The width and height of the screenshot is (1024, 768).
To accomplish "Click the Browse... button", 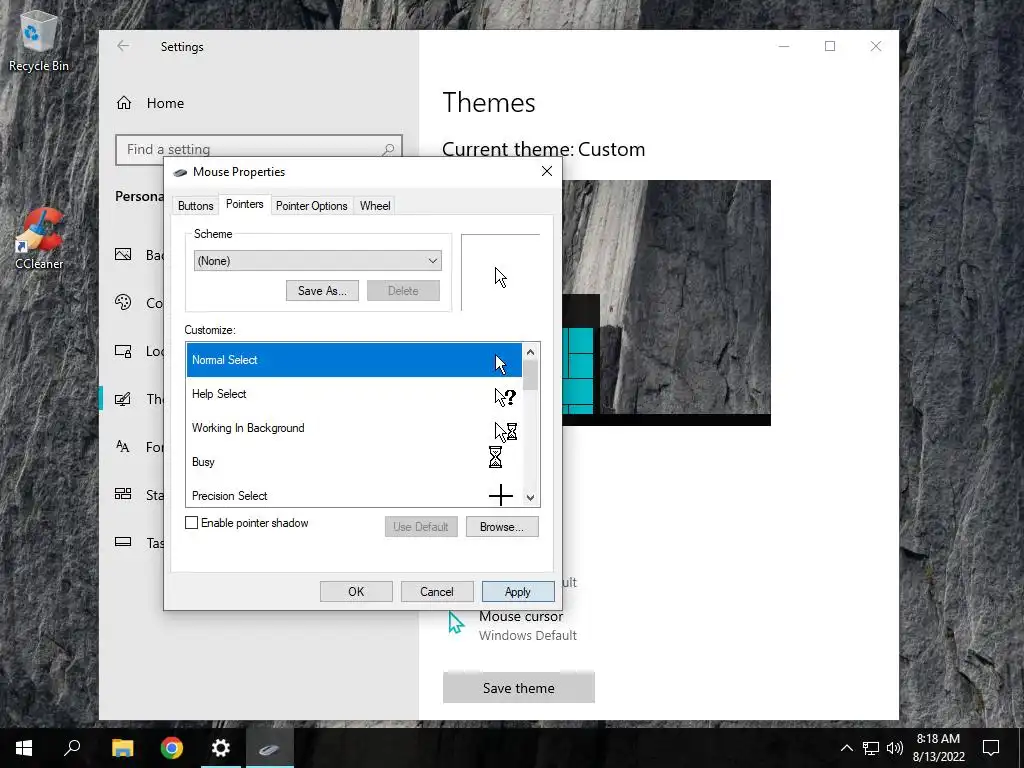I will click(502, 526).
